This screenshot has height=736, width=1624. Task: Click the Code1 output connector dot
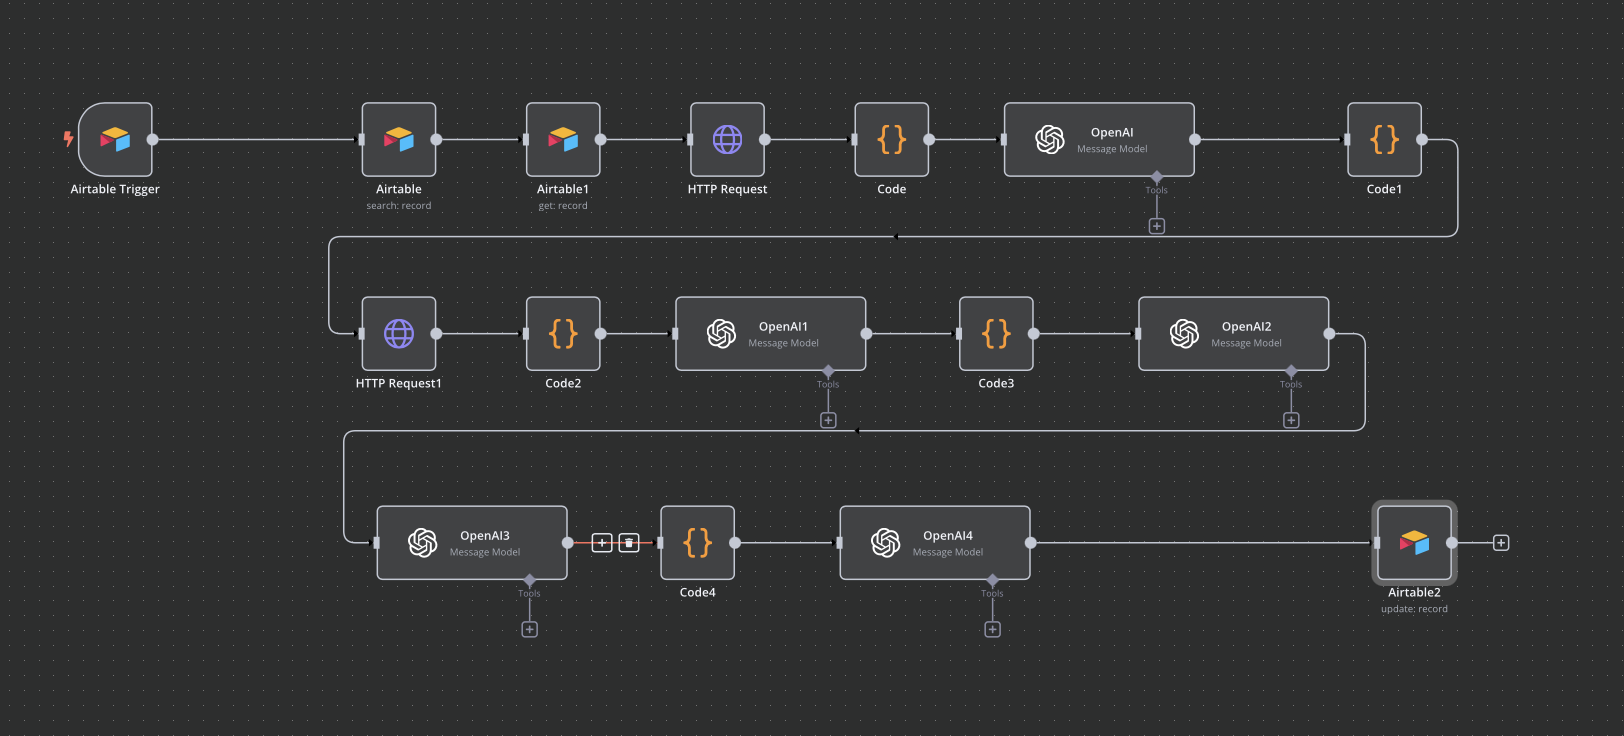click(1422, 139)
